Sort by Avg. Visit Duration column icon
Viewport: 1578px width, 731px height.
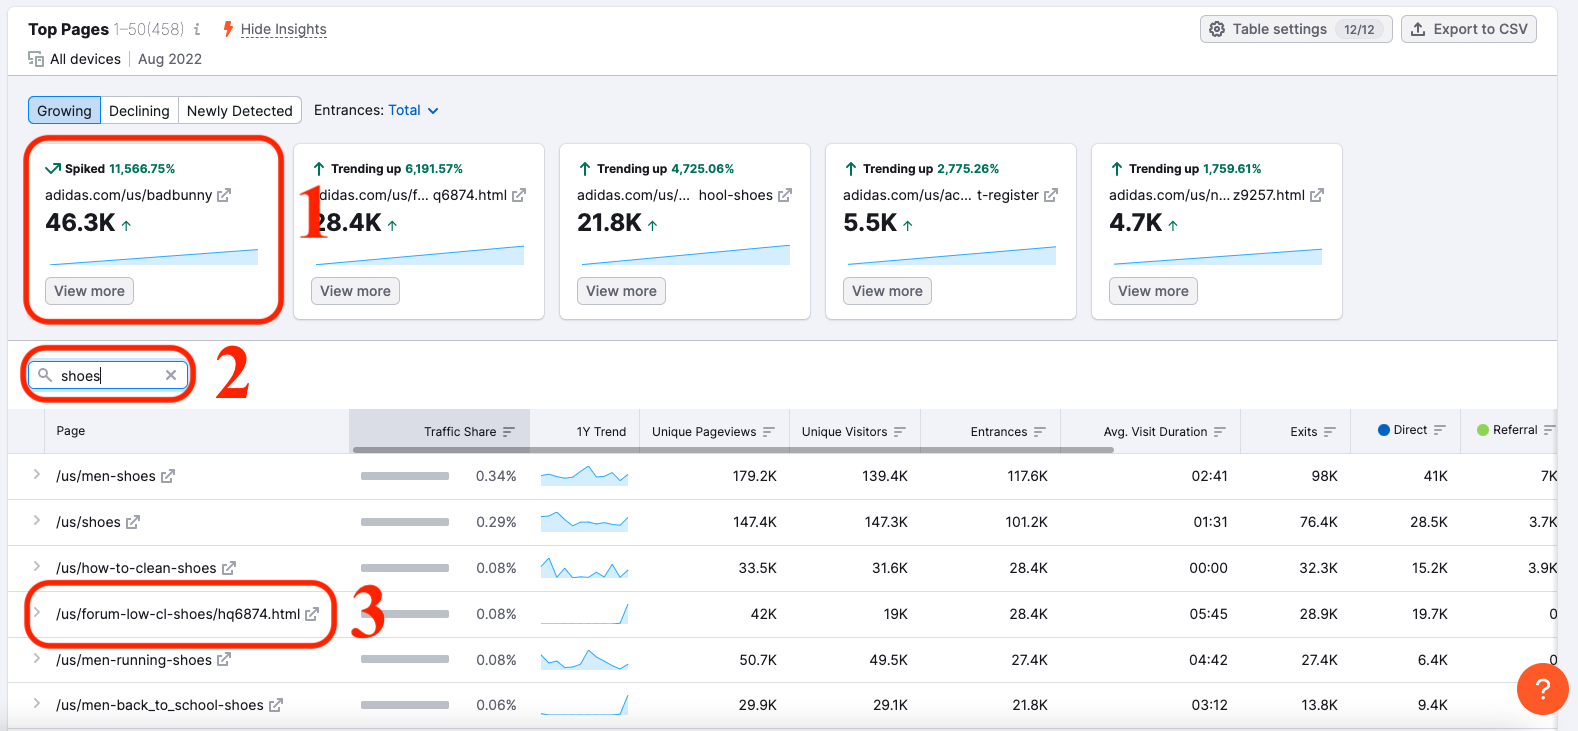[1220, 432]
